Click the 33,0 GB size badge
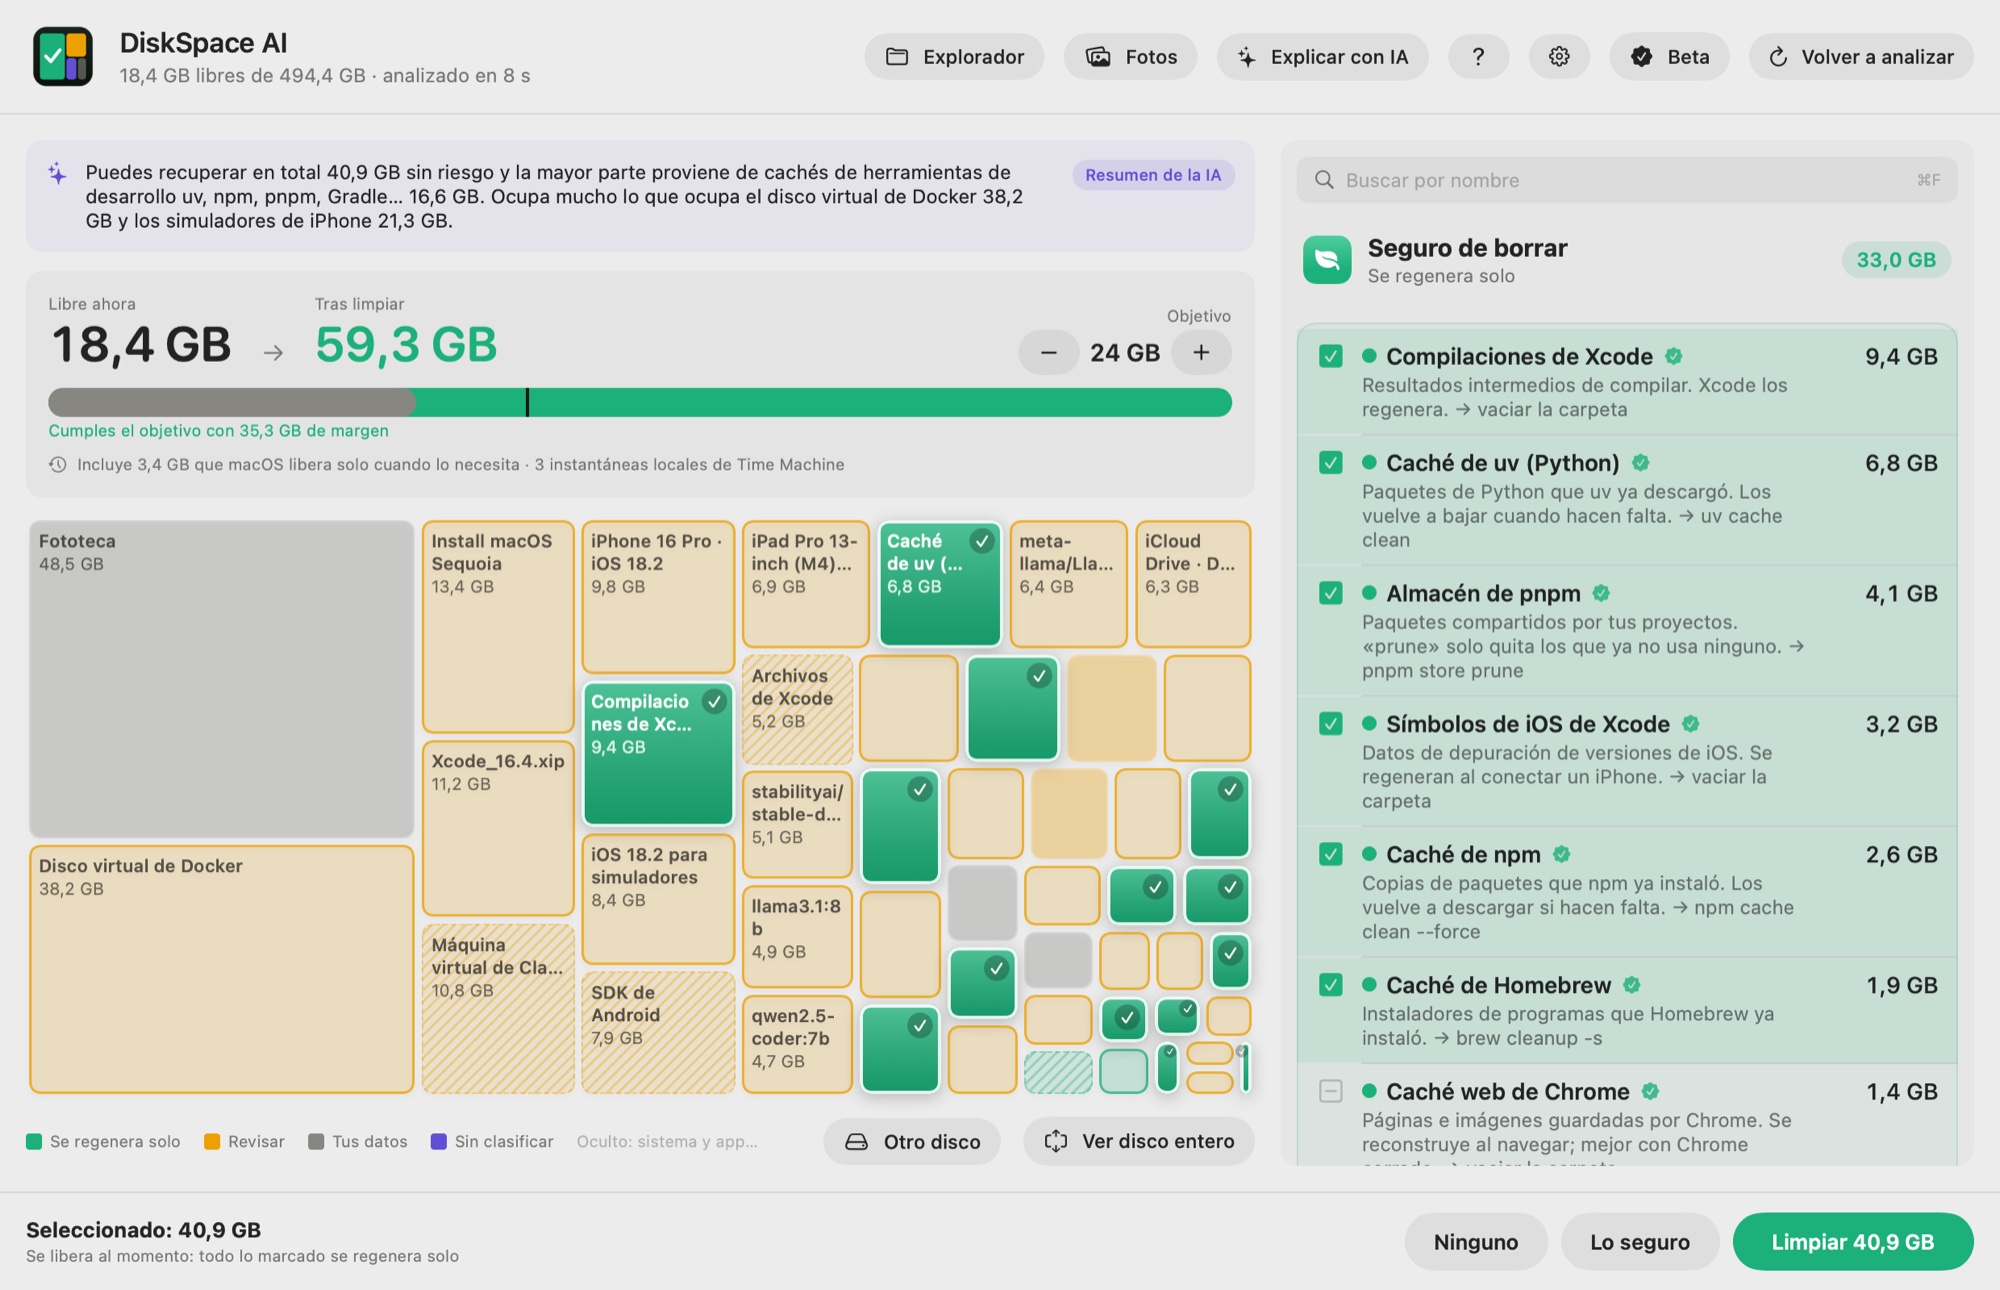 pos(1896,260)
